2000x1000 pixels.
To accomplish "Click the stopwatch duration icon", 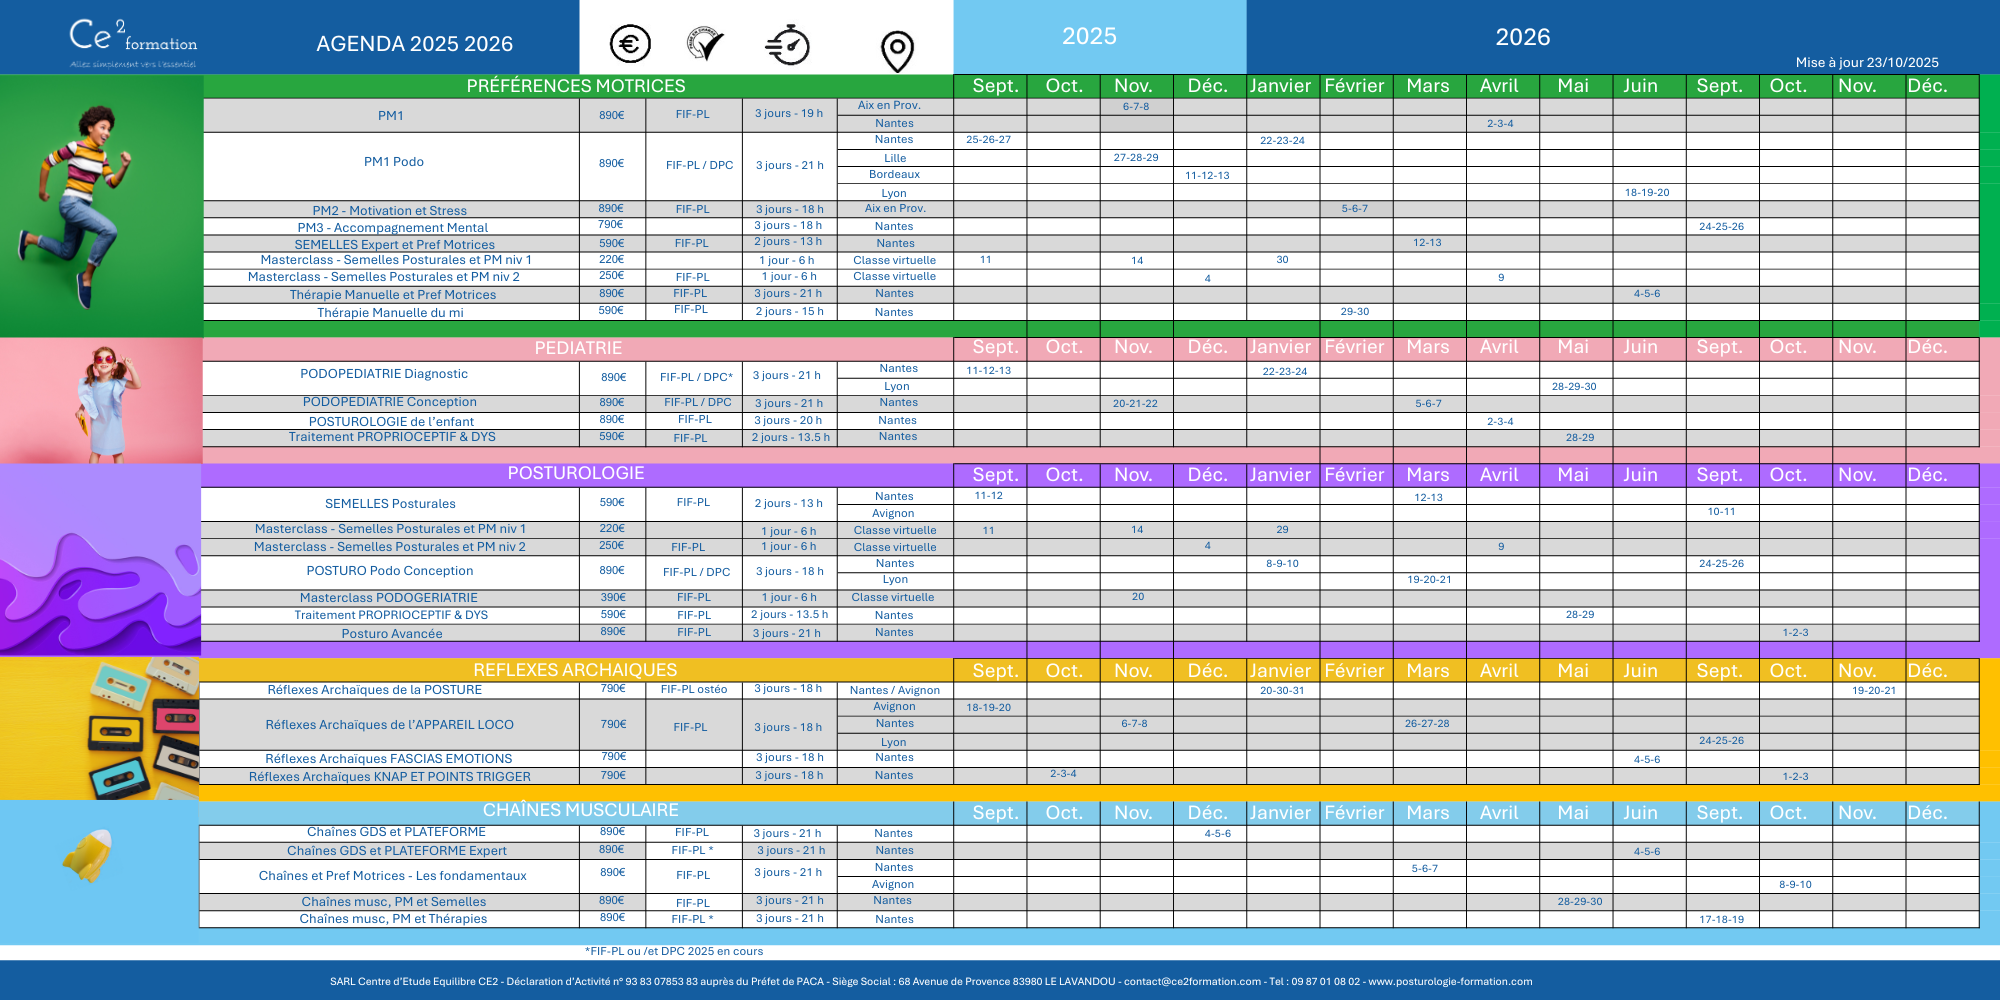I will pyautogui.click(x=788, y=45).
